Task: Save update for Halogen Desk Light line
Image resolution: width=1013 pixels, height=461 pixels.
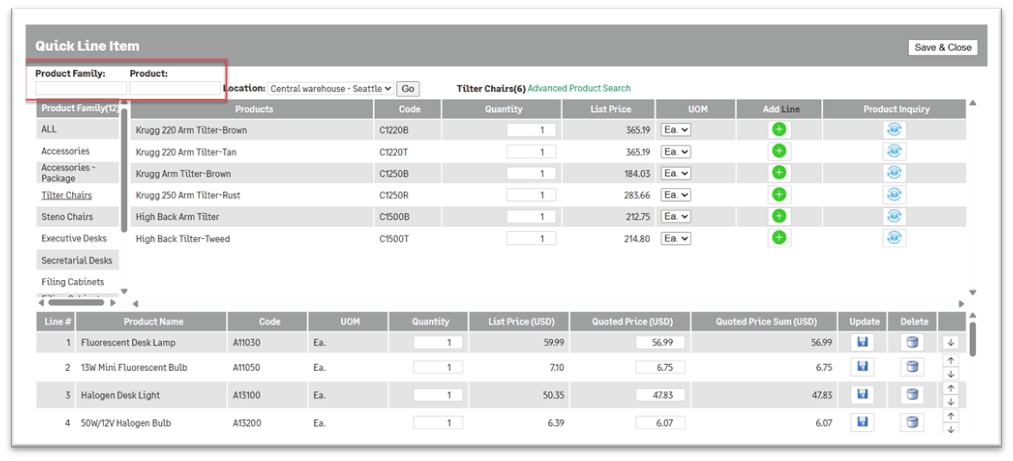Action: (862, 394)
